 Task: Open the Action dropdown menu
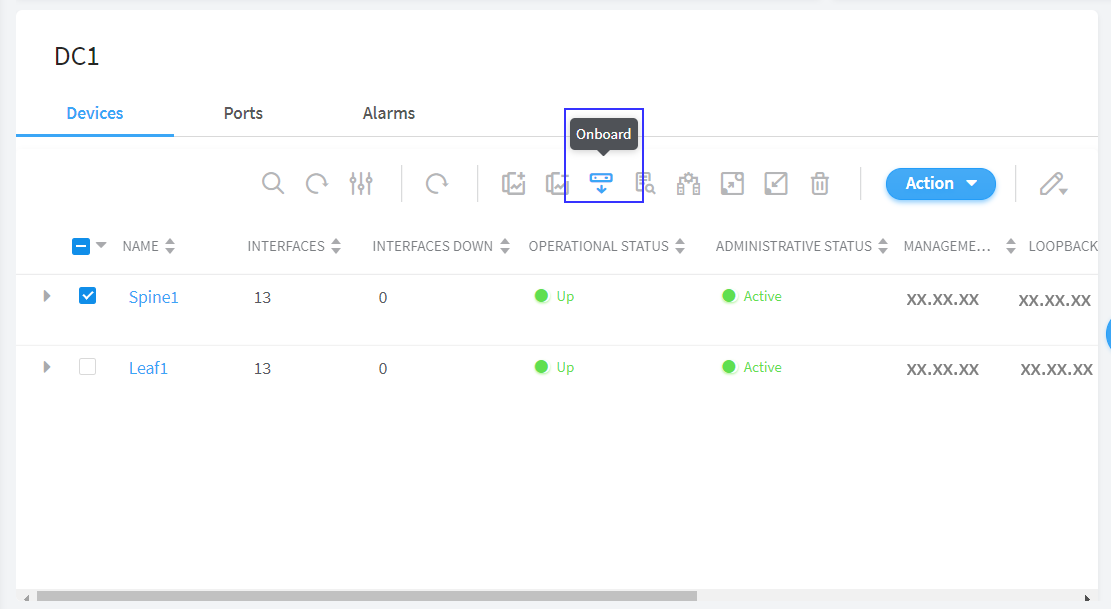940,183
